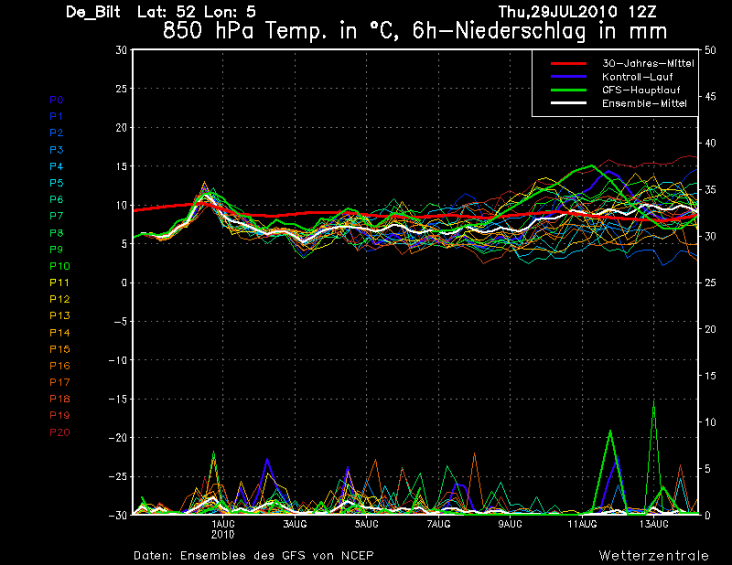Screen dimensions: 732x565
Task: Click the P7 ensemble member label
Action: [56, 216]
